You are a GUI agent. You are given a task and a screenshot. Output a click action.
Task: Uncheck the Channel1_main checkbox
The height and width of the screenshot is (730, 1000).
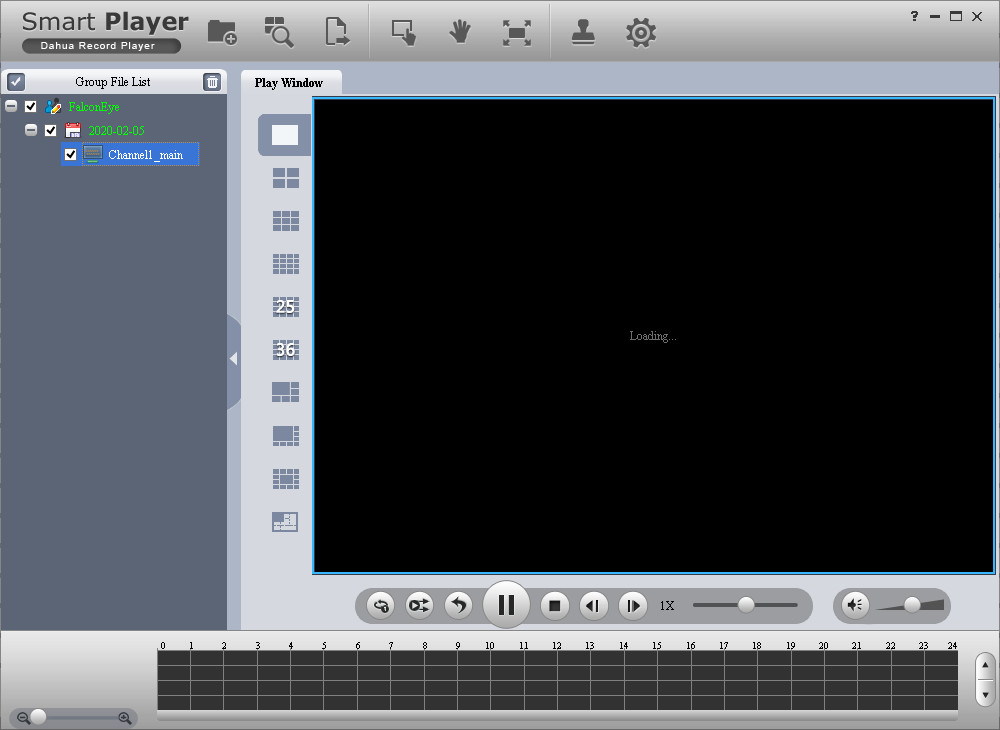click(x=70, y=154)
